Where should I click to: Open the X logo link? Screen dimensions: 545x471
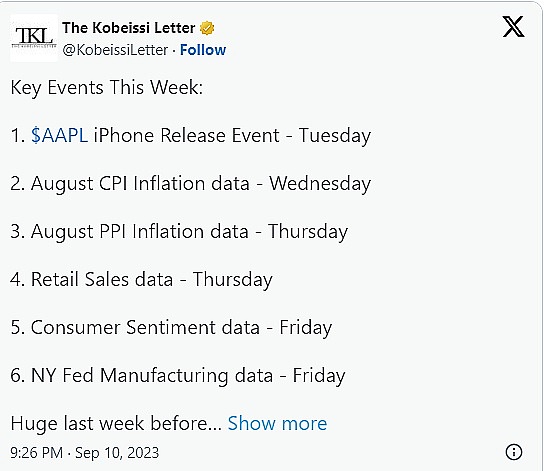point(513,26)
